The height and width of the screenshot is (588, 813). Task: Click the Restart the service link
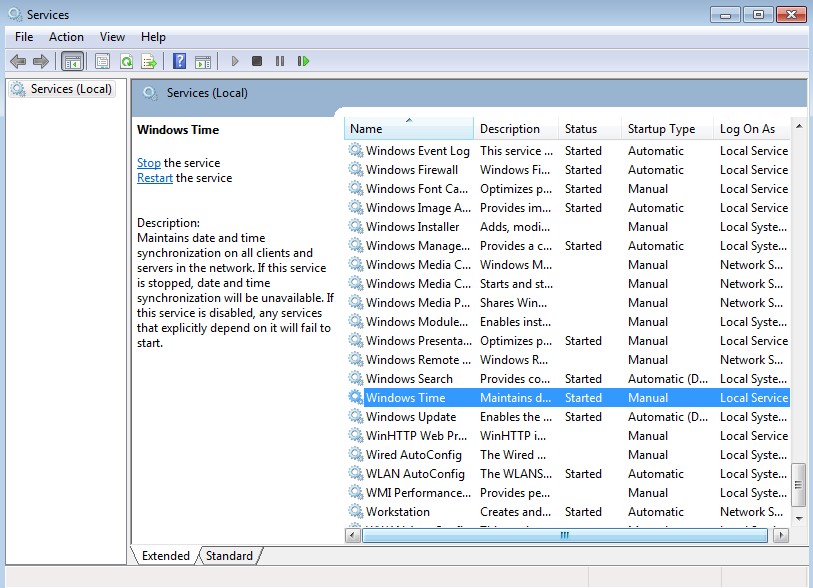click(x=154, y=178)
